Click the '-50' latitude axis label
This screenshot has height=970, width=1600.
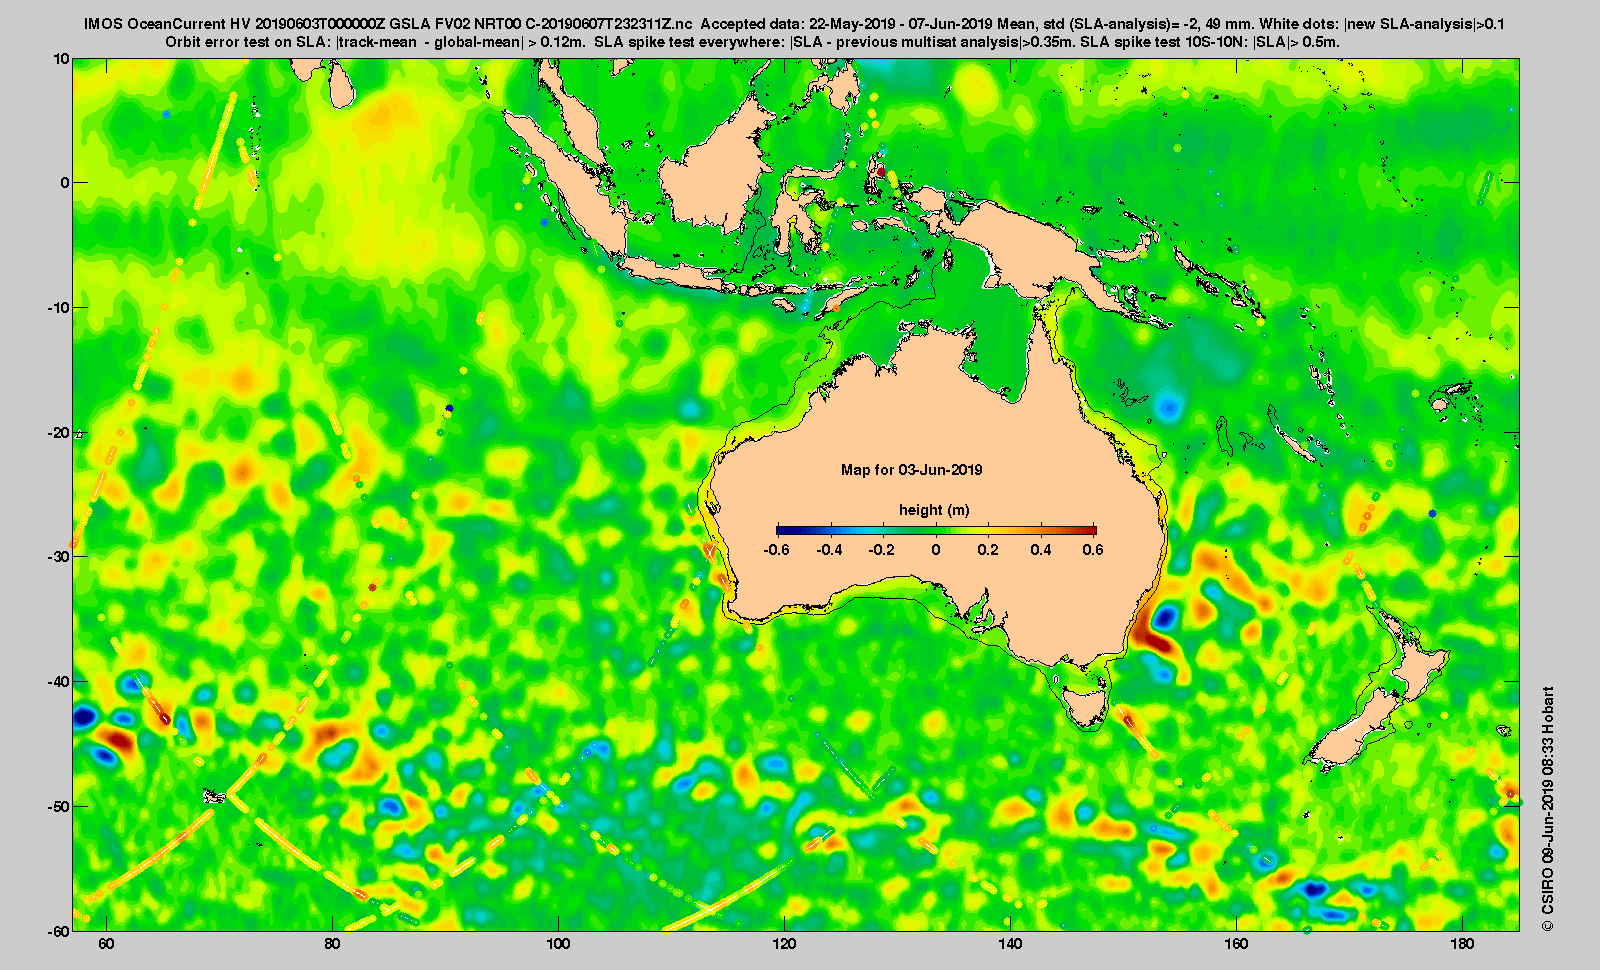coord(59,806)
